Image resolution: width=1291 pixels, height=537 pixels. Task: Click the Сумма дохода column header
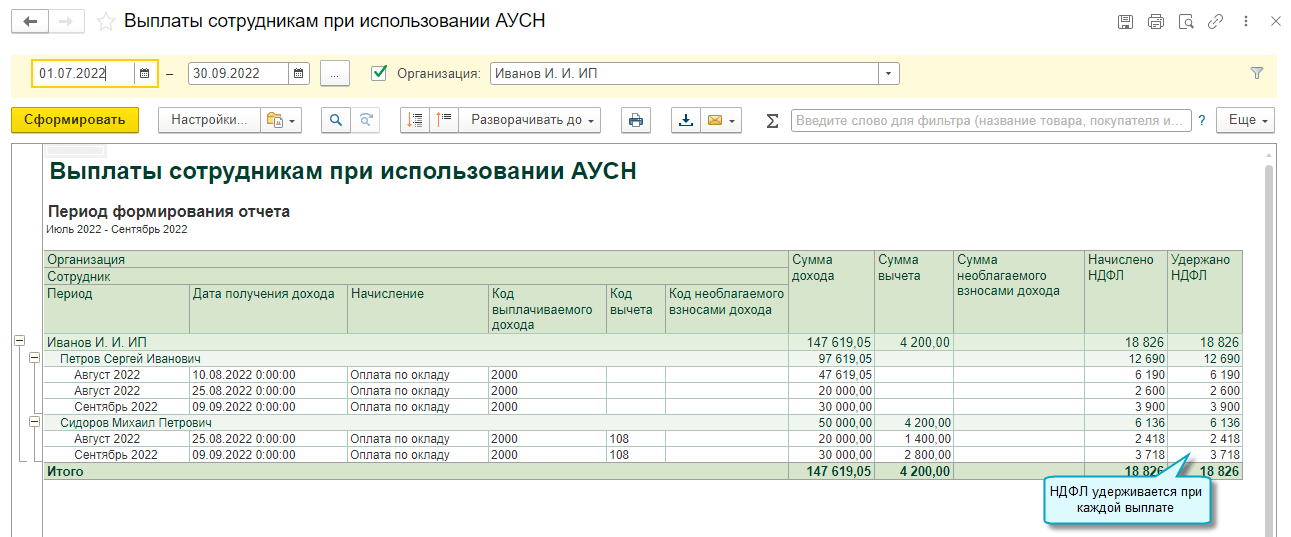click(x=831, y=292)
